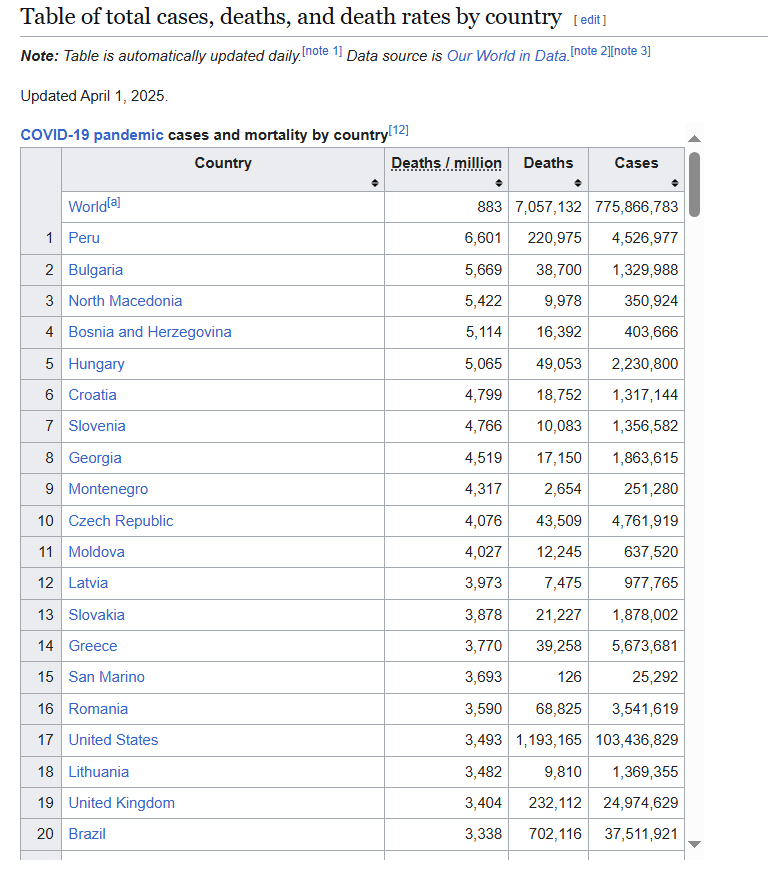Select Montenegro cases value 251,280

(x=651, y=489)
